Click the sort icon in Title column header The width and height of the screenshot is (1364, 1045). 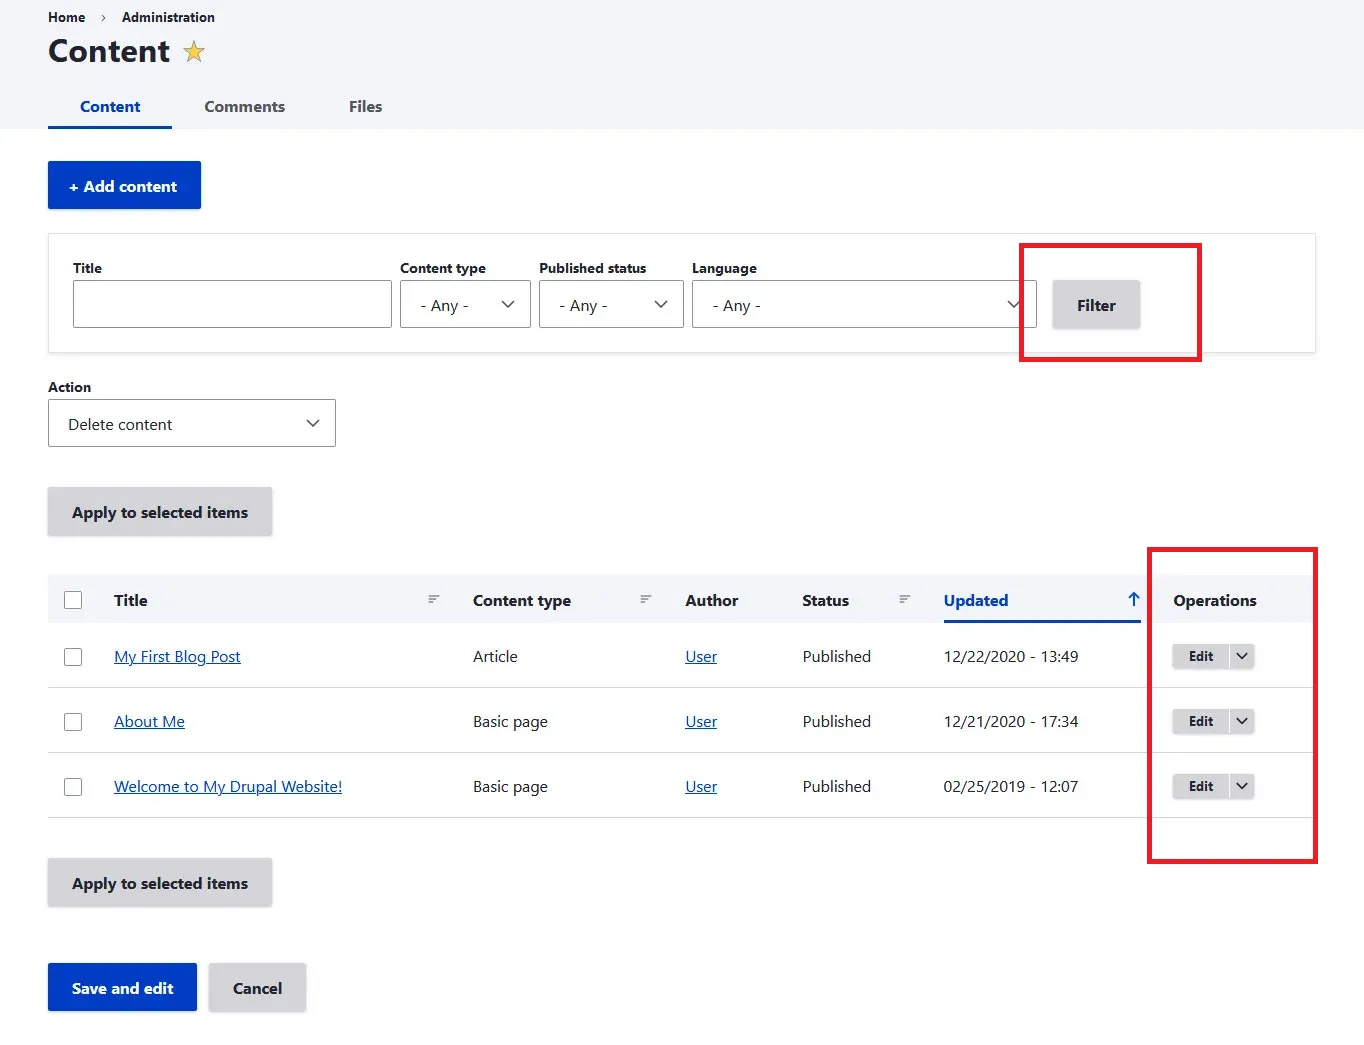click(x=434, y=599)
